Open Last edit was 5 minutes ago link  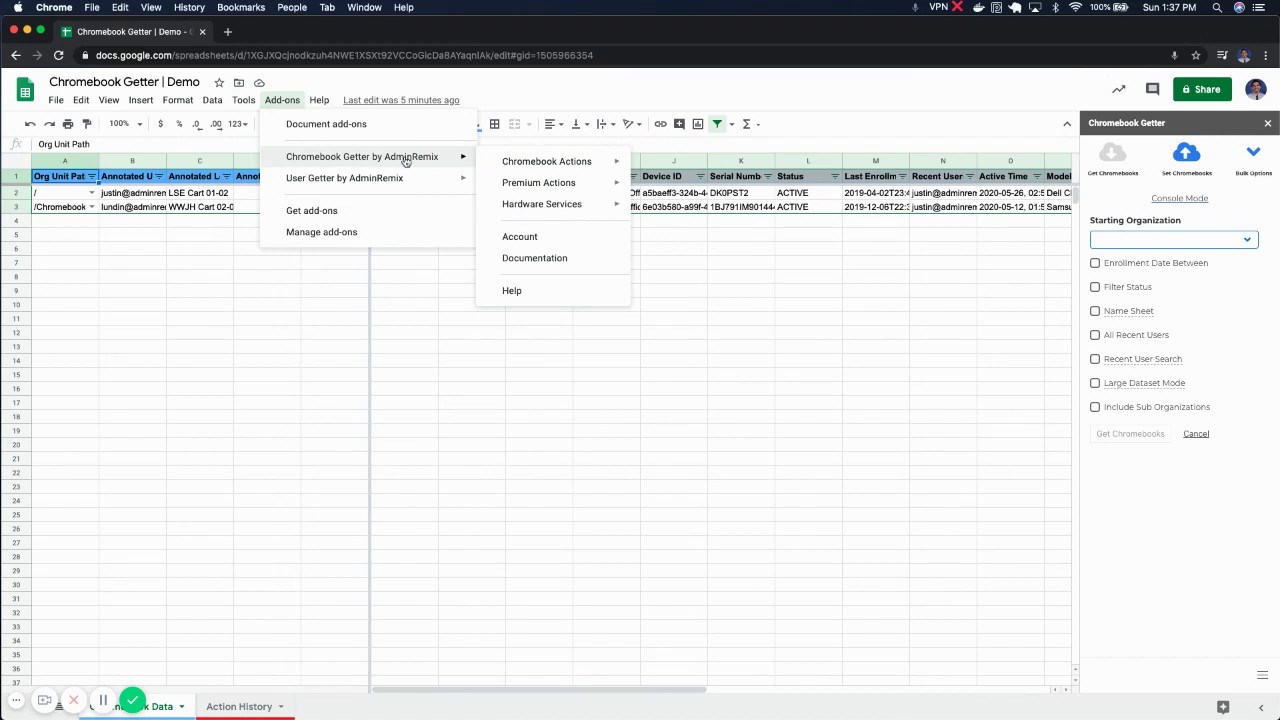[x=401, y=100]
